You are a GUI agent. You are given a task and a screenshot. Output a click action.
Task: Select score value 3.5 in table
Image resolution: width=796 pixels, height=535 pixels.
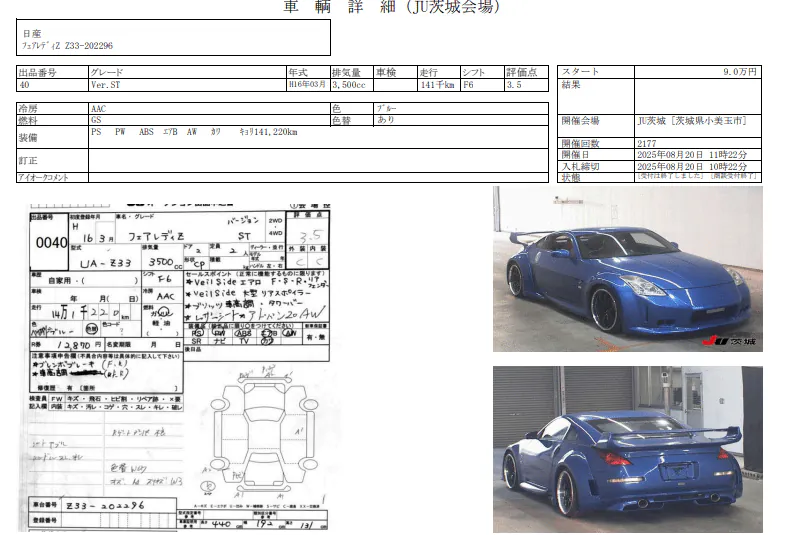pyautogui.click(x=514, y=85)
